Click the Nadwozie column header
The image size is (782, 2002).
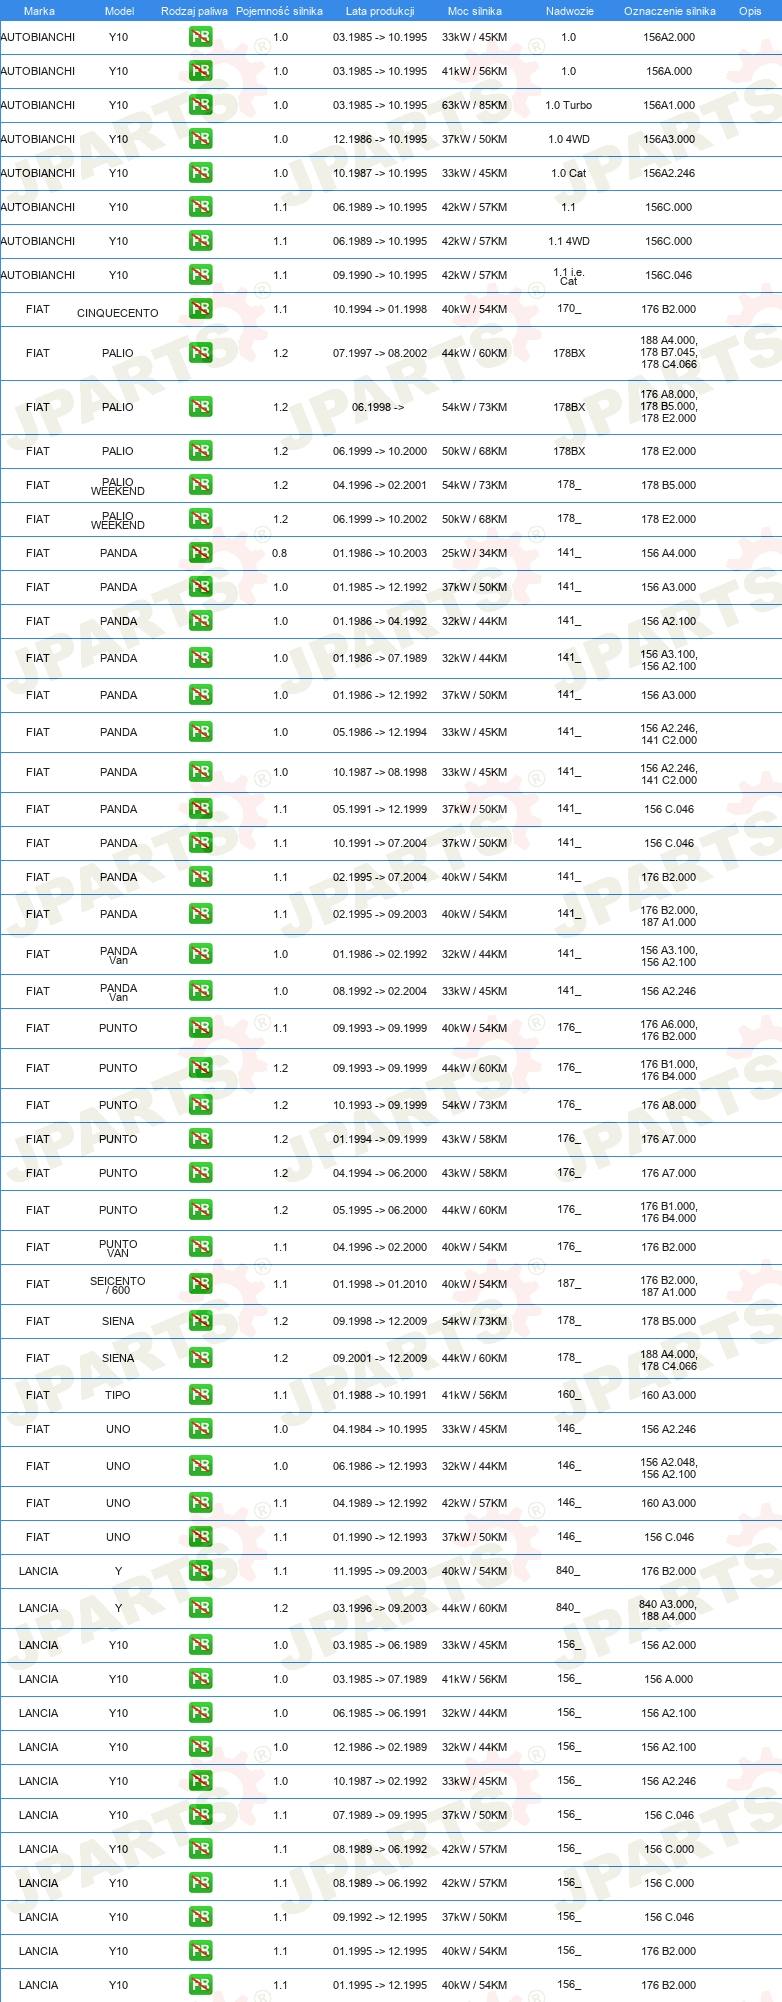pos(570,11)
